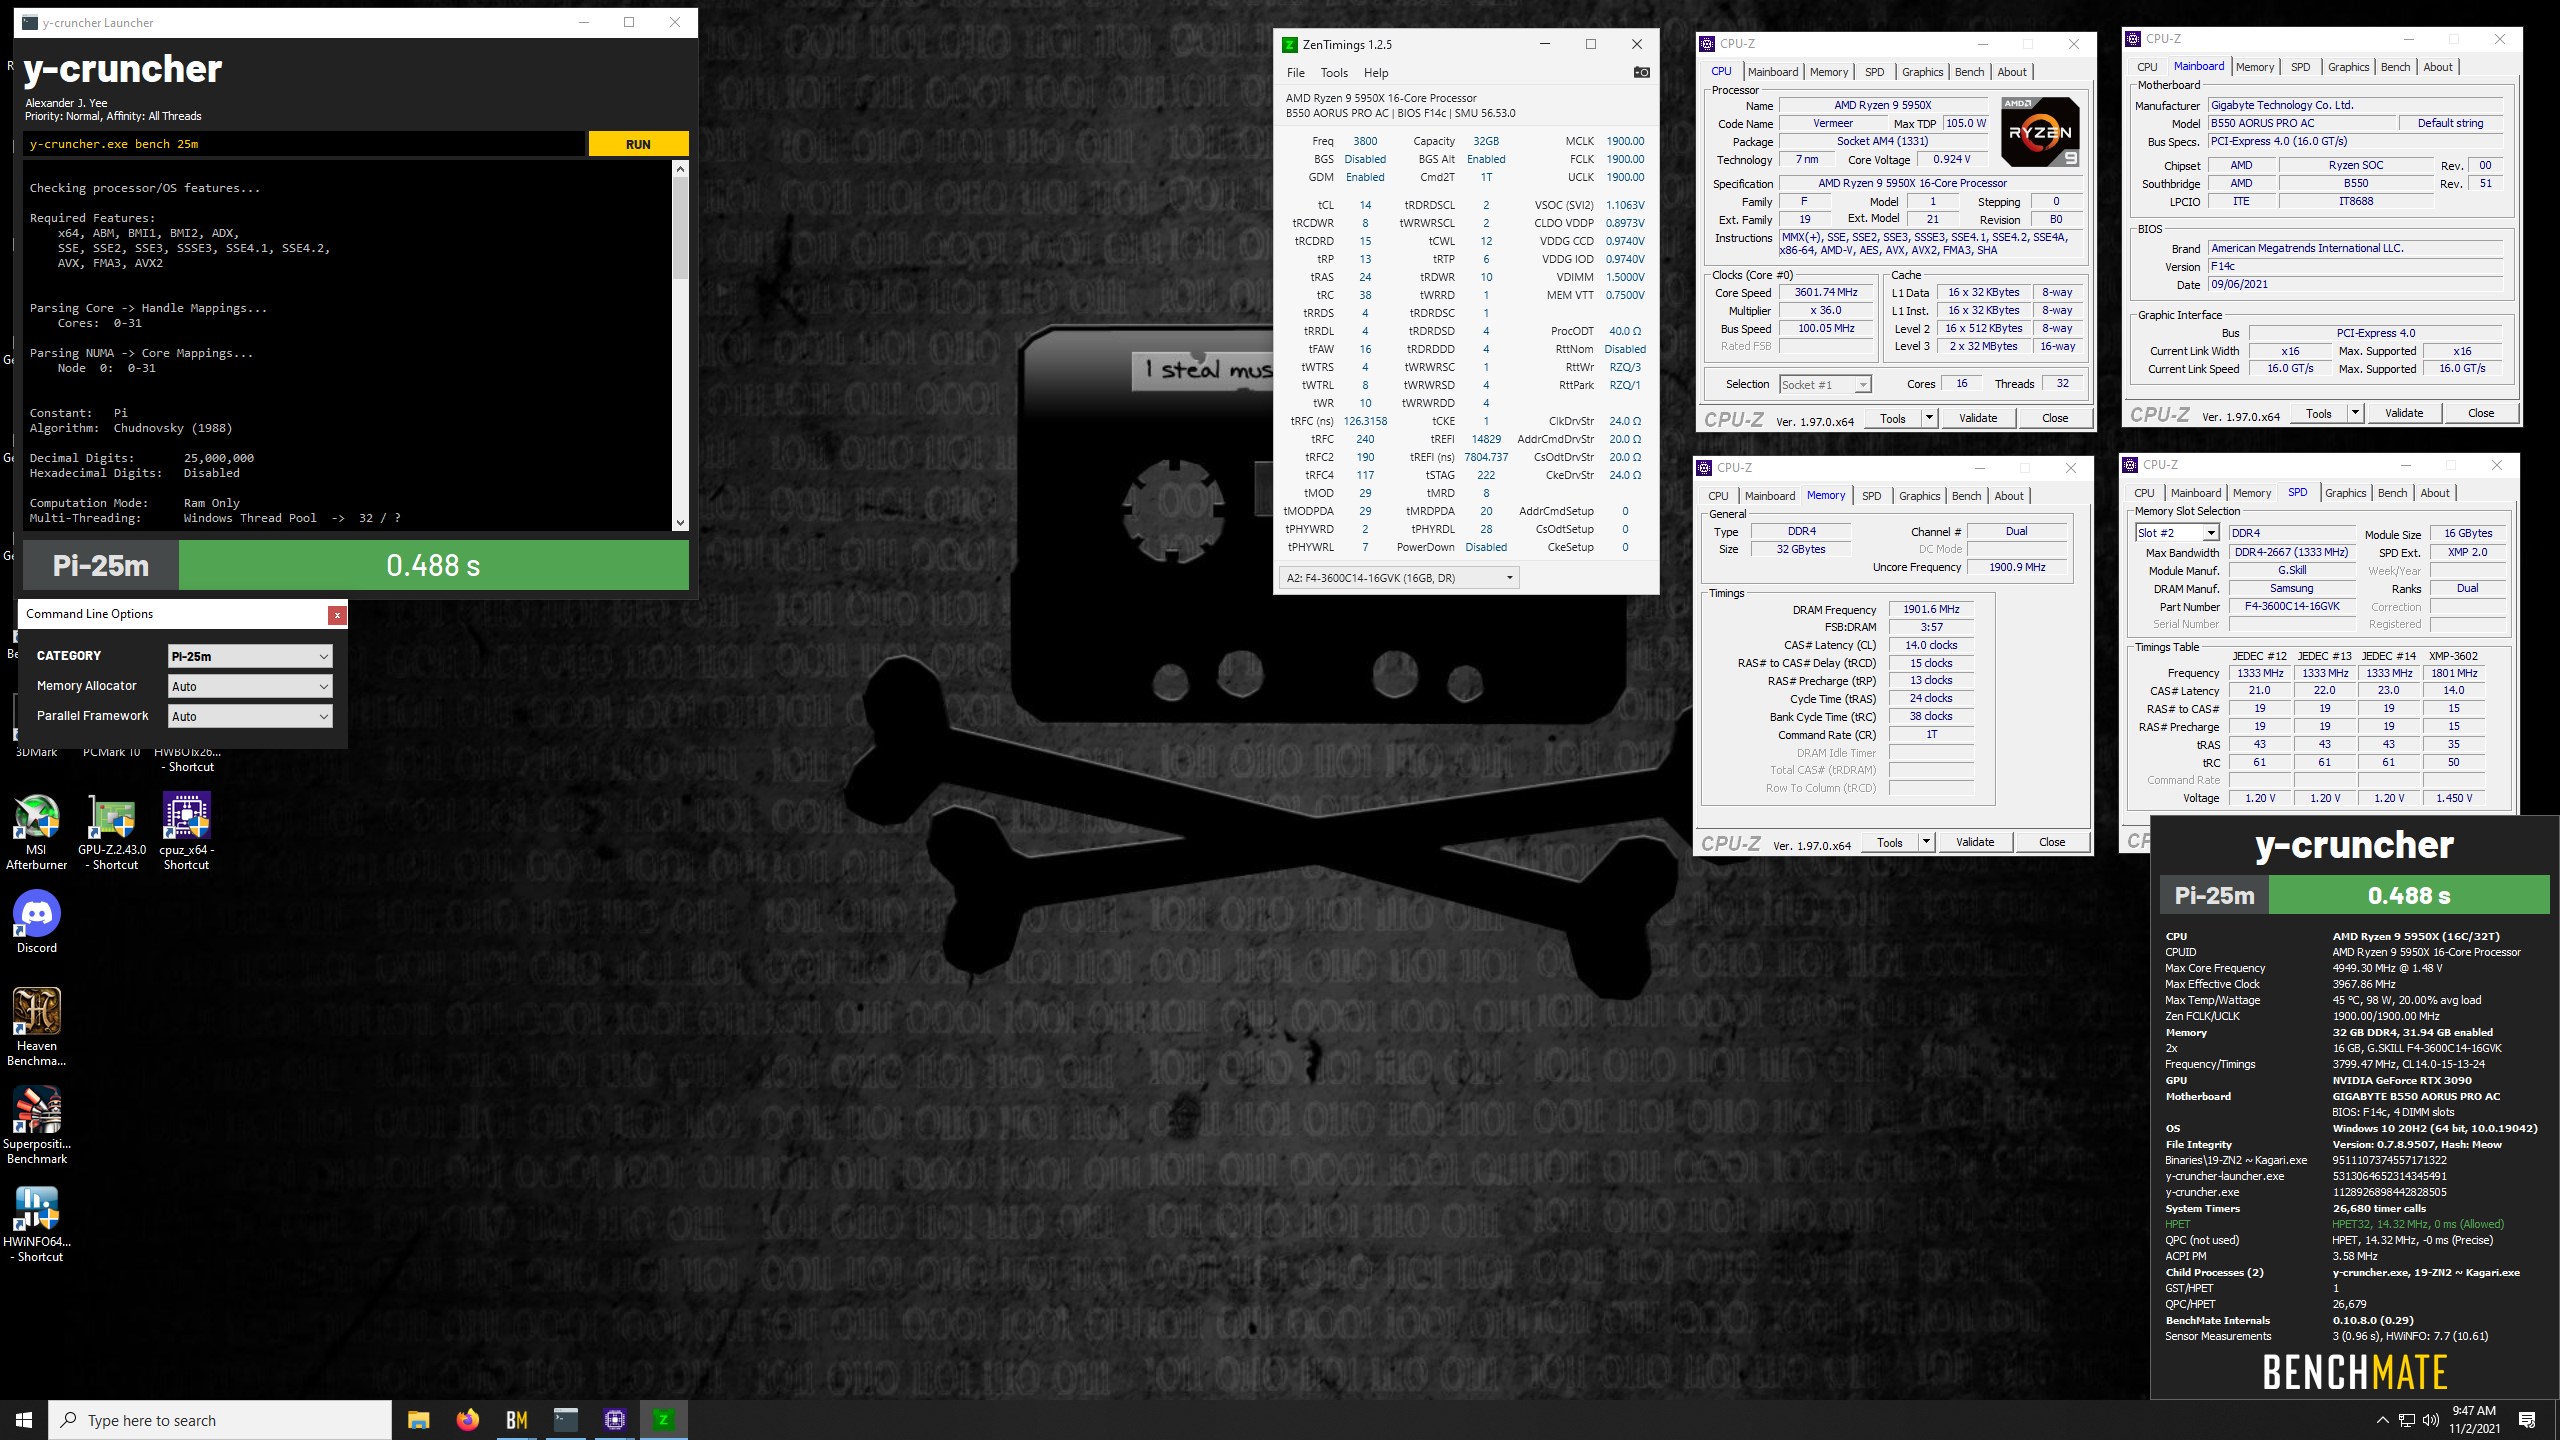Select Graphics tab in CPU-Z Mainboard window

[x=2348, y=67]
